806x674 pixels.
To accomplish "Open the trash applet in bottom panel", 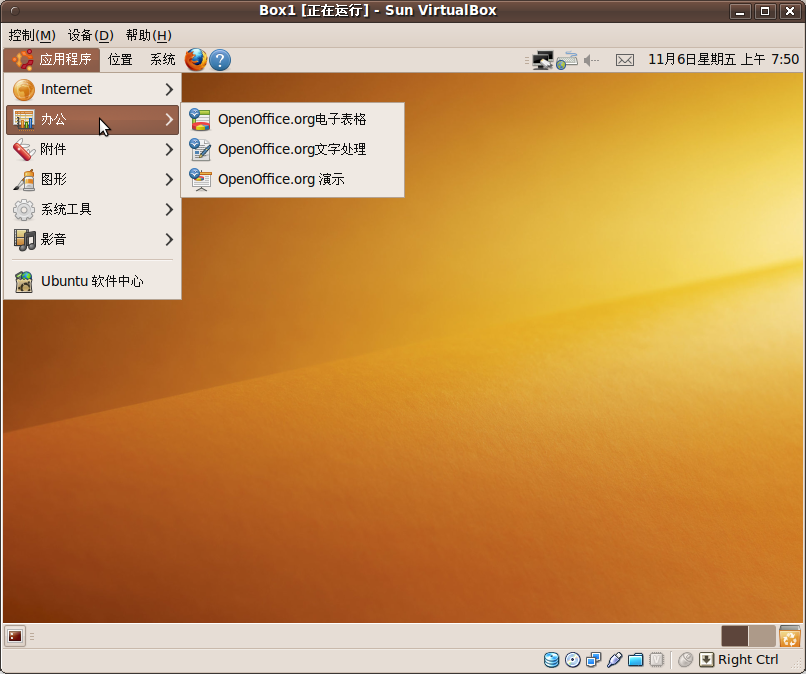I will point(790,636).
